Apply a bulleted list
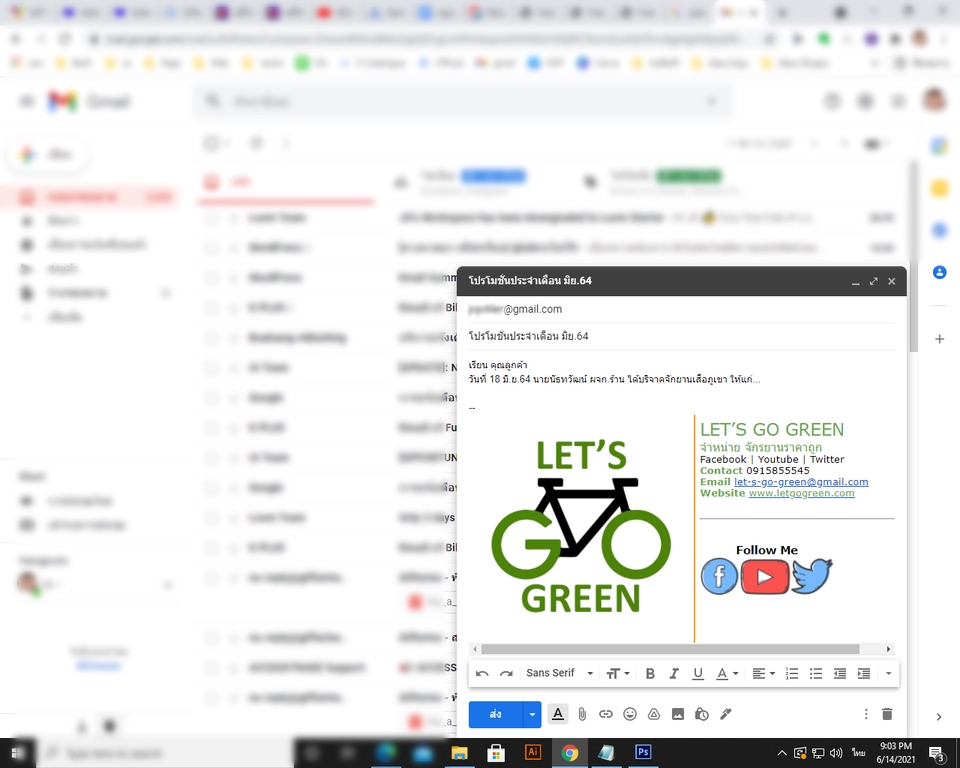The height and width of the screenshot is (768, 960). [816, 674]
